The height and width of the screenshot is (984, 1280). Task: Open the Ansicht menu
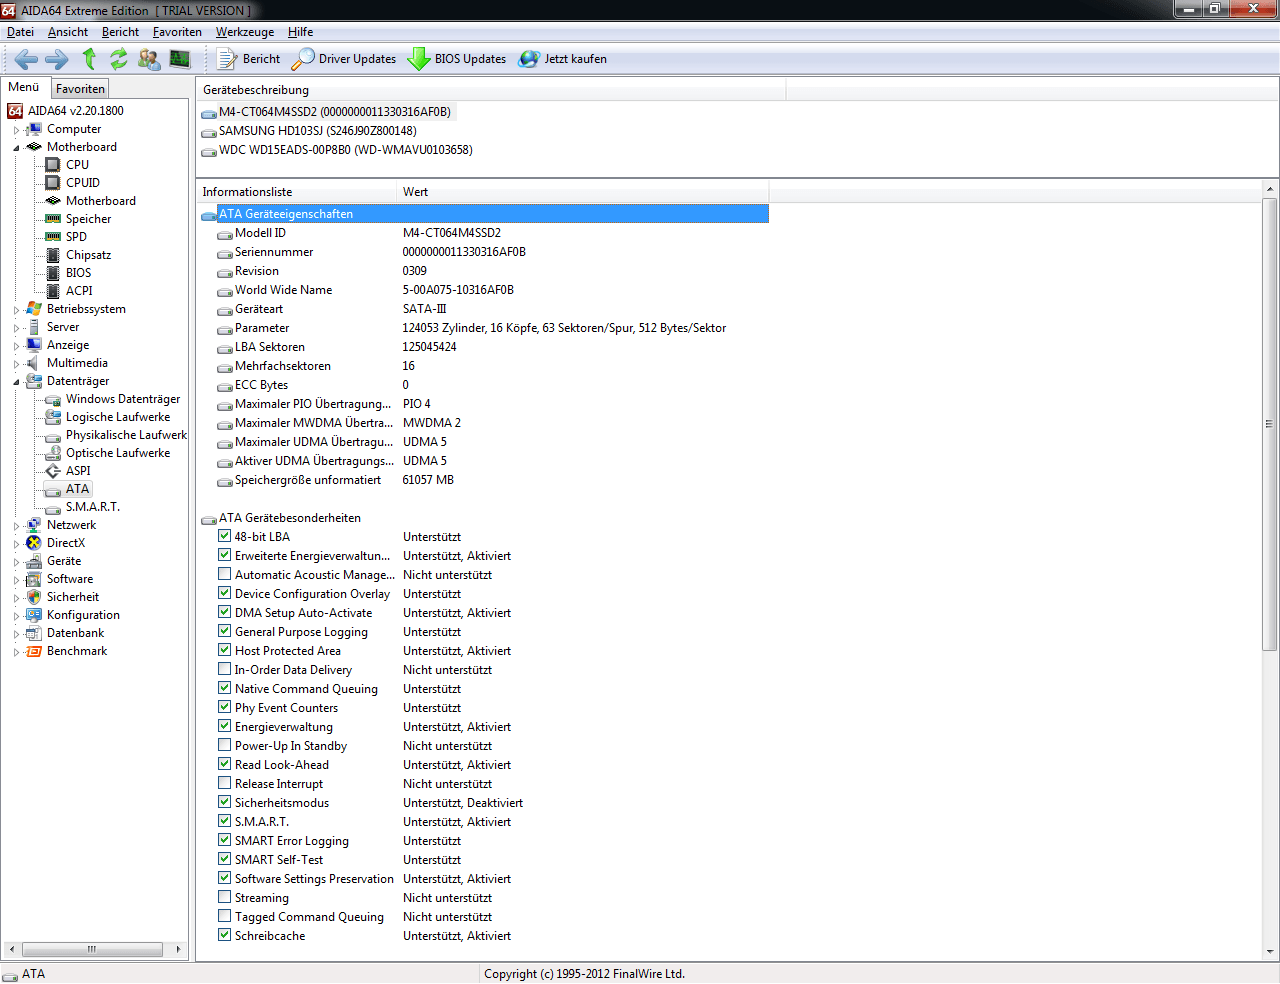[68, 32]
